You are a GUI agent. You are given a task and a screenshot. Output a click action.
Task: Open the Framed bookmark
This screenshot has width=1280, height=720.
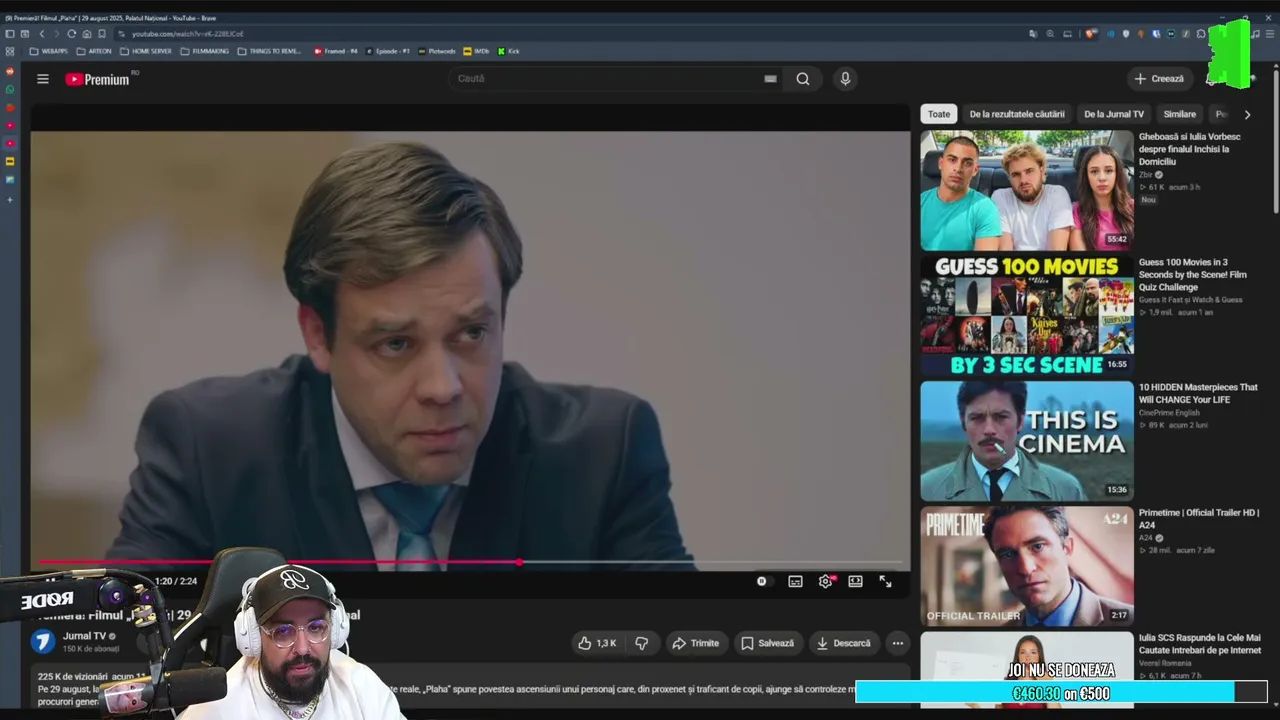coord(336,51)
